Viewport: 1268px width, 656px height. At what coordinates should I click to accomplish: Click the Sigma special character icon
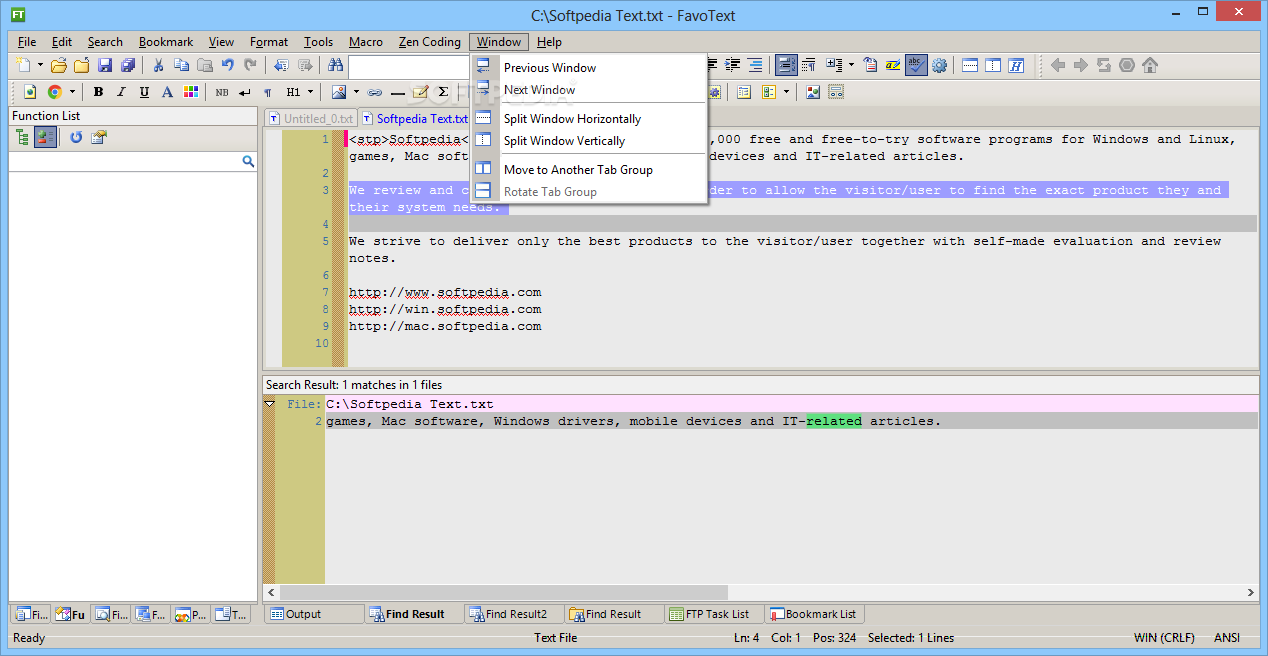444,92
